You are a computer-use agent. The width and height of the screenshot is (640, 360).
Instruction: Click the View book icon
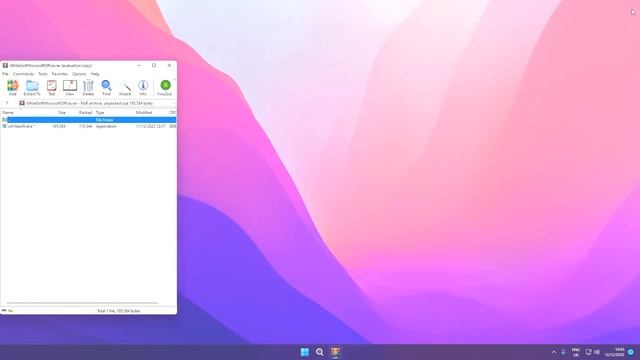pos(70,87)
